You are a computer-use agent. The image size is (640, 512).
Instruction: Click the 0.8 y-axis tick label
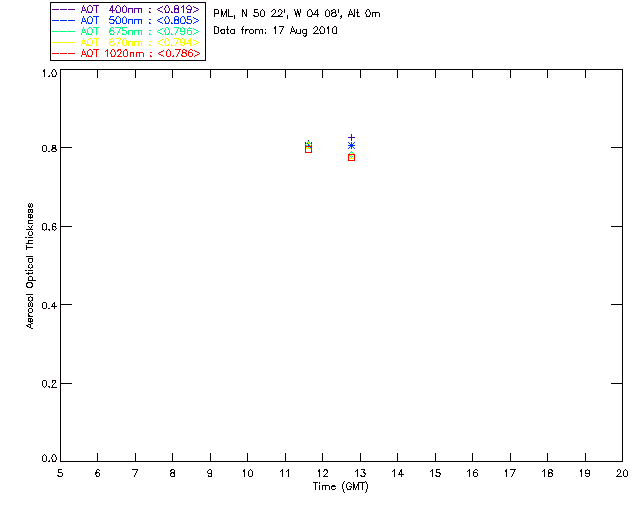click(49, 148)
